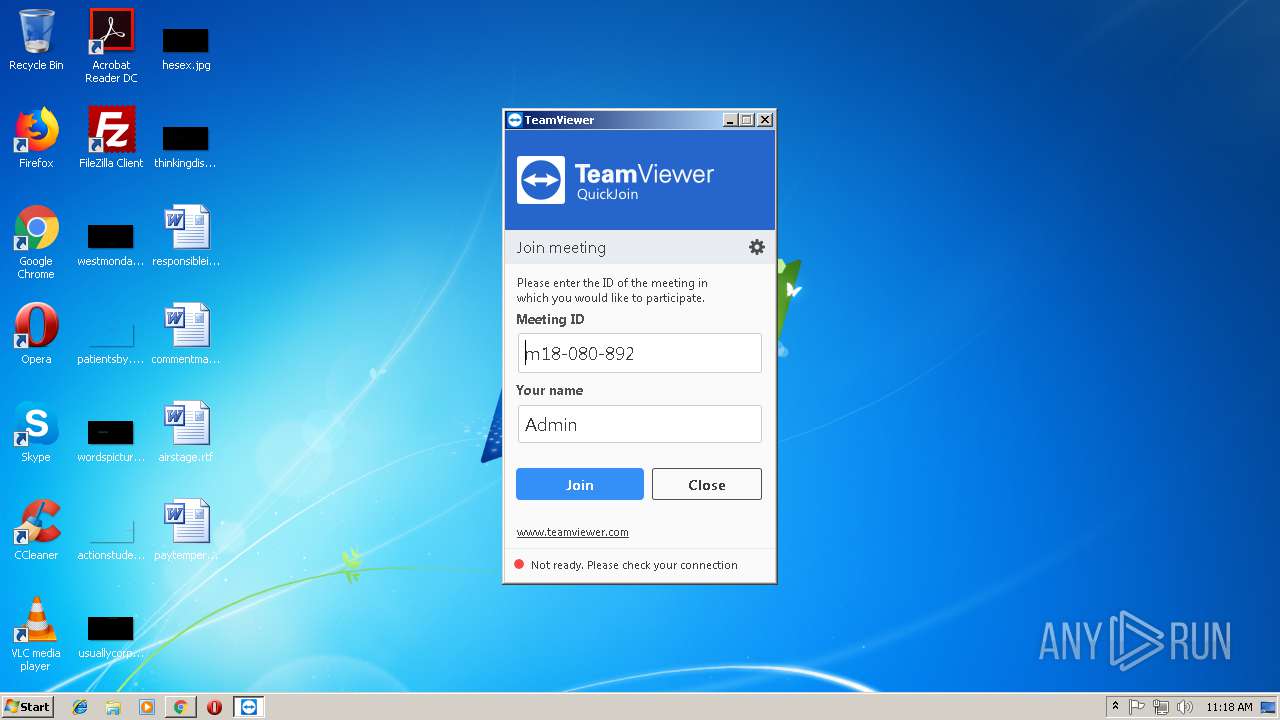Open Windows Explorer from the taskbar
Screen dimensions: 1280x720
(x=113, y=707)
